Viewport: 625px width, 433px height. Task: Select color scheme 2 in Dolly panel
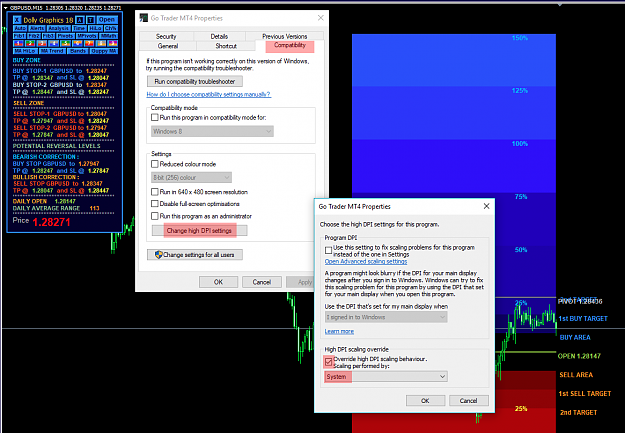30,43
